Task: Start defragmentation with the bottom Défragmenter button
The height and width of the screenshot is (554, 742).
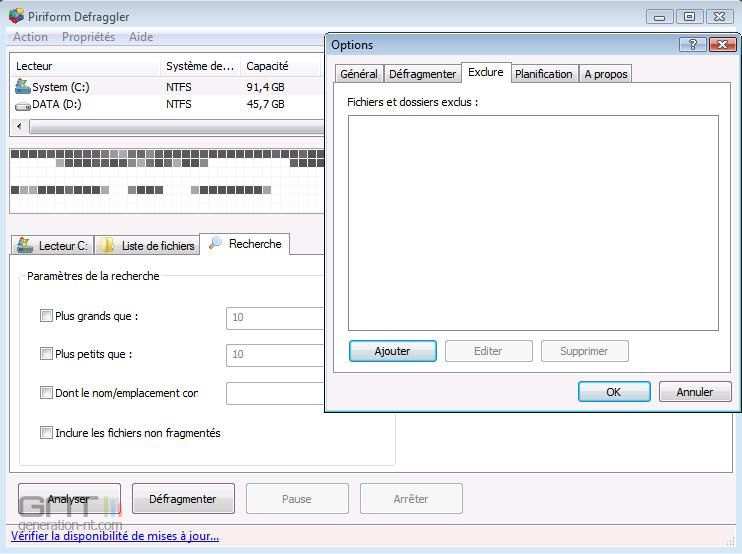Action: coord(183,499)
